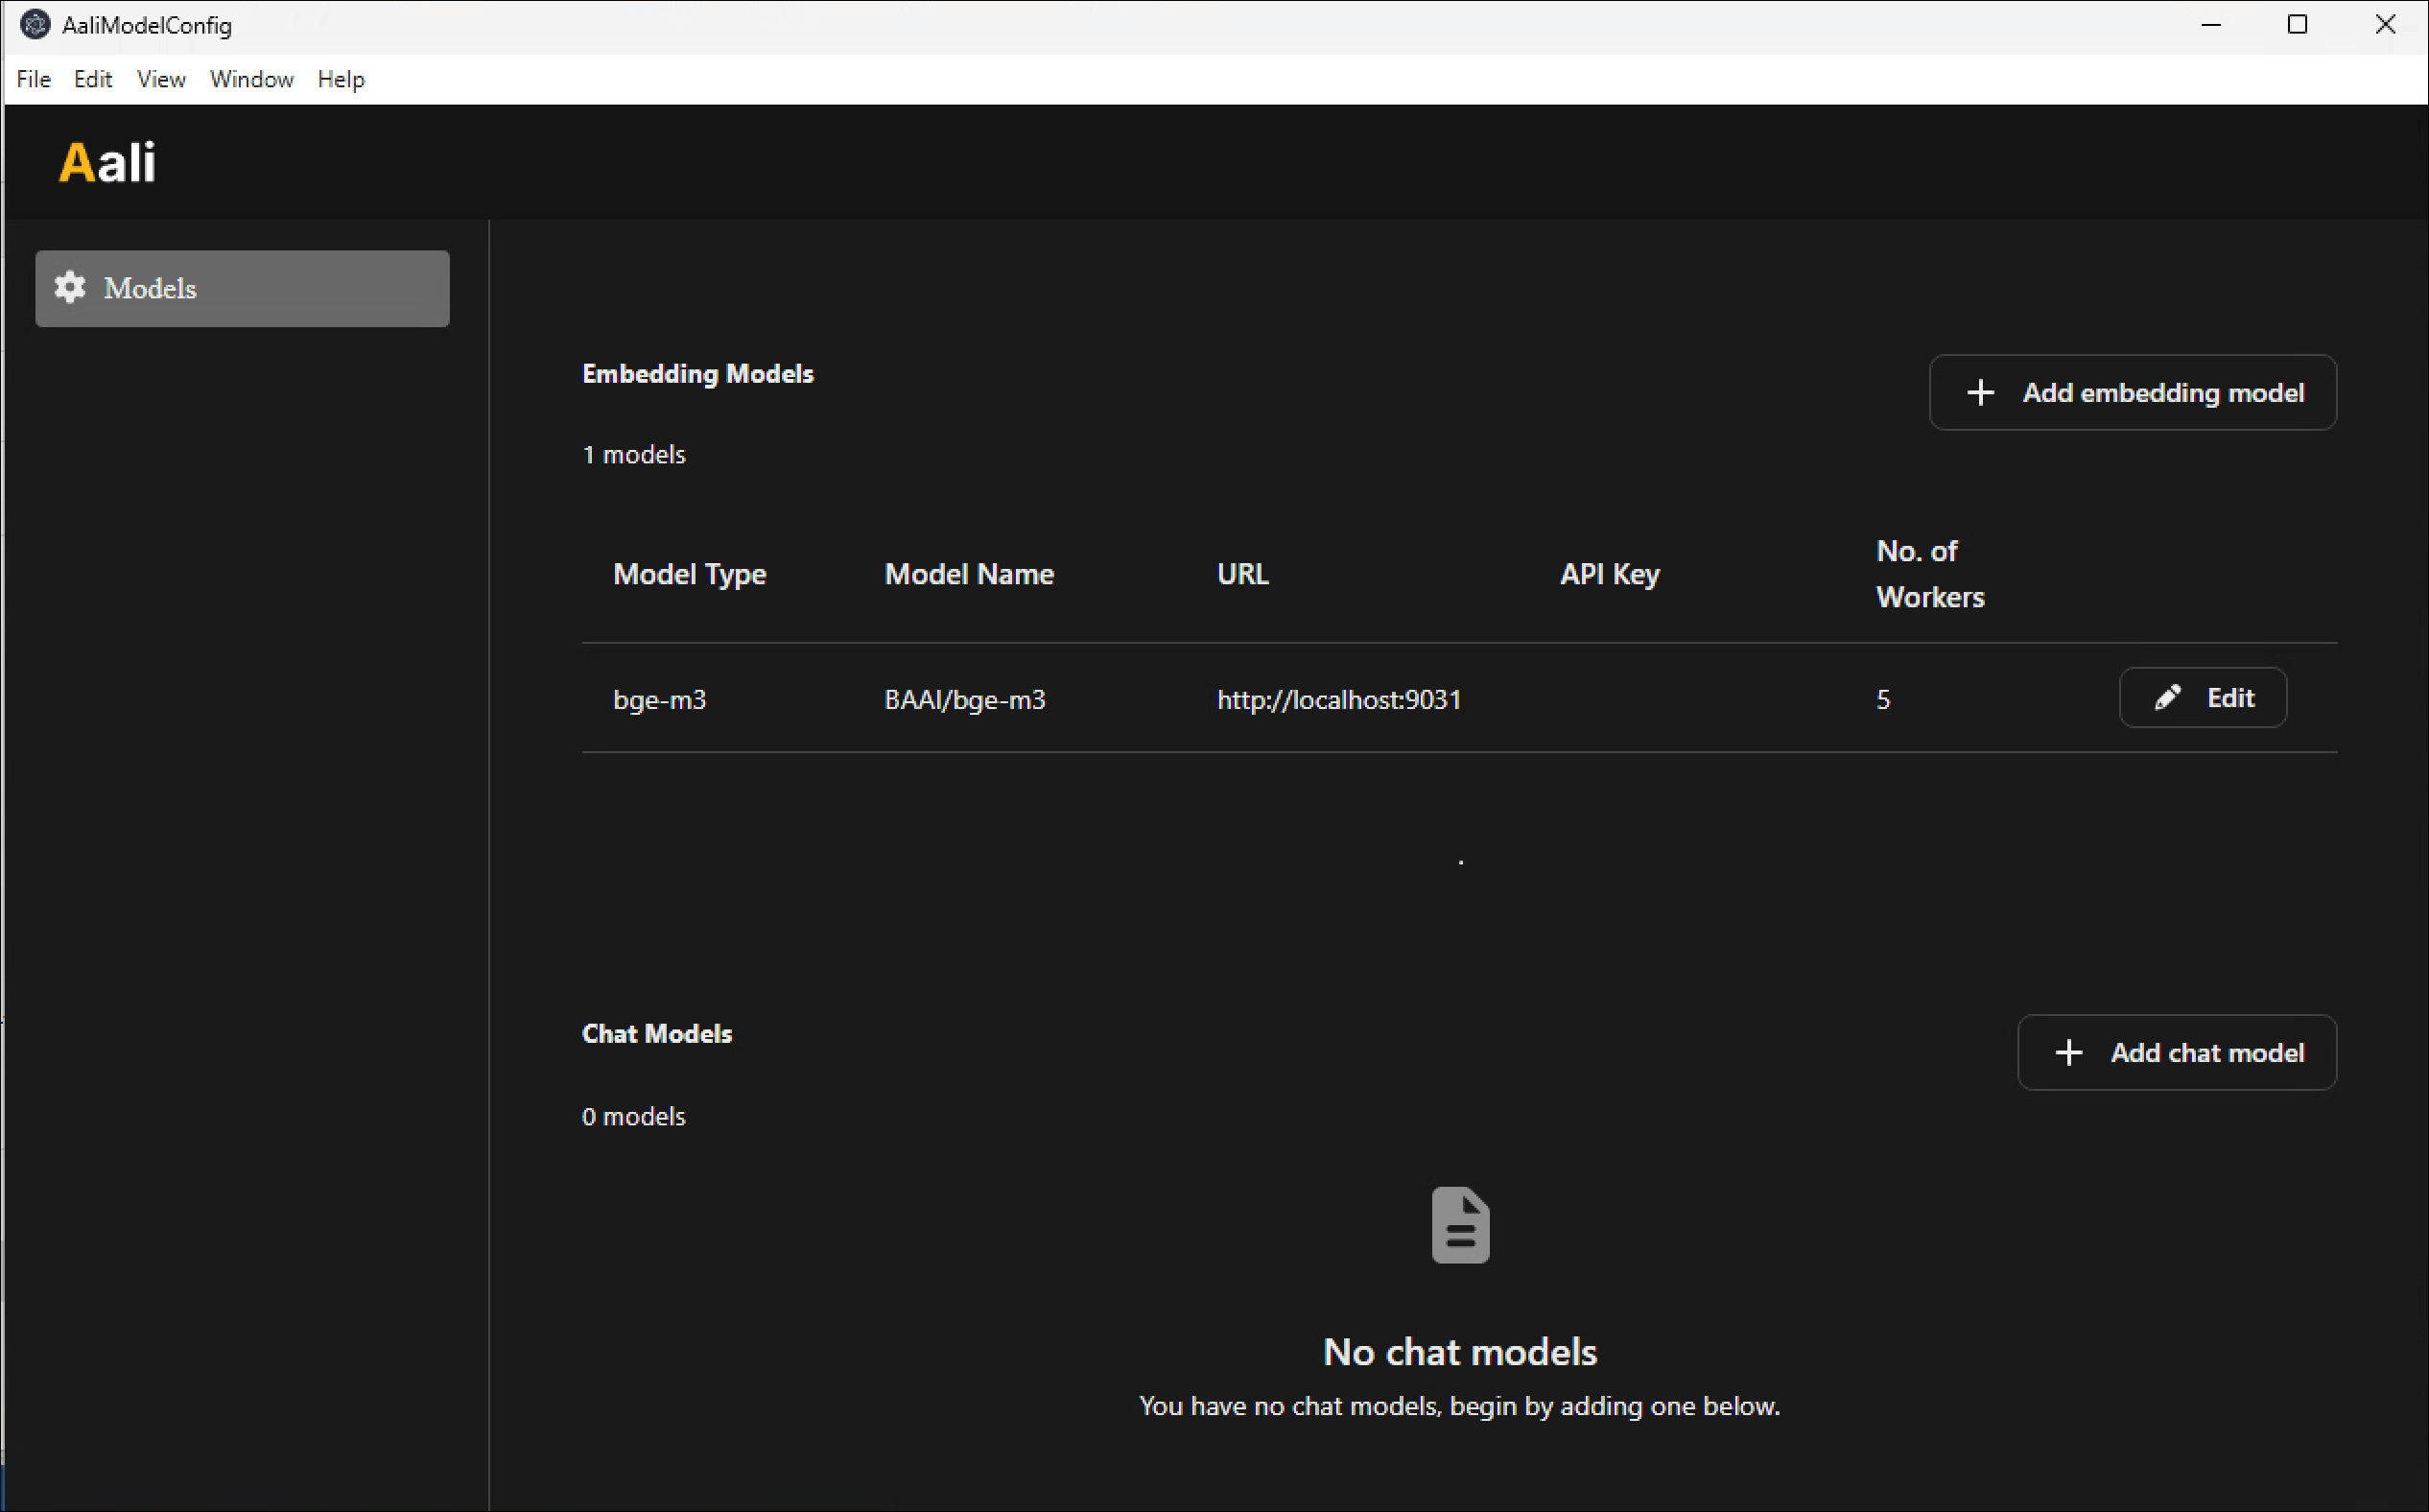Click the plus icon for adding chat model
This screenshot has width=2429, height=1512.
(2067, 1053)
